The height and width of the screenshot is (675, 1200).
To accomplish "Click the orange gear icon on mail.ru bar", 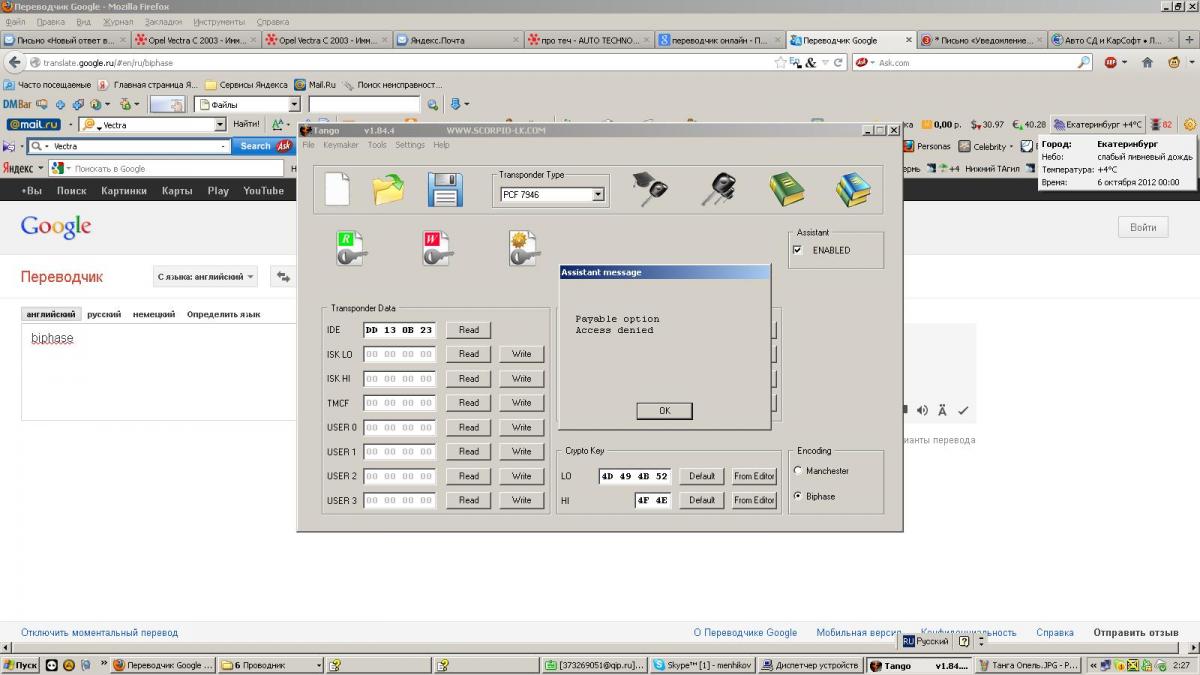I will [1189, 125].
